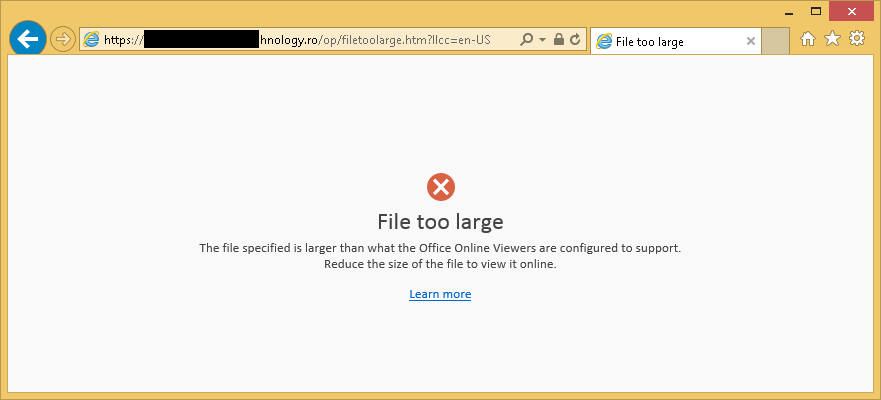Select the File too large tab

click(675, 42)
